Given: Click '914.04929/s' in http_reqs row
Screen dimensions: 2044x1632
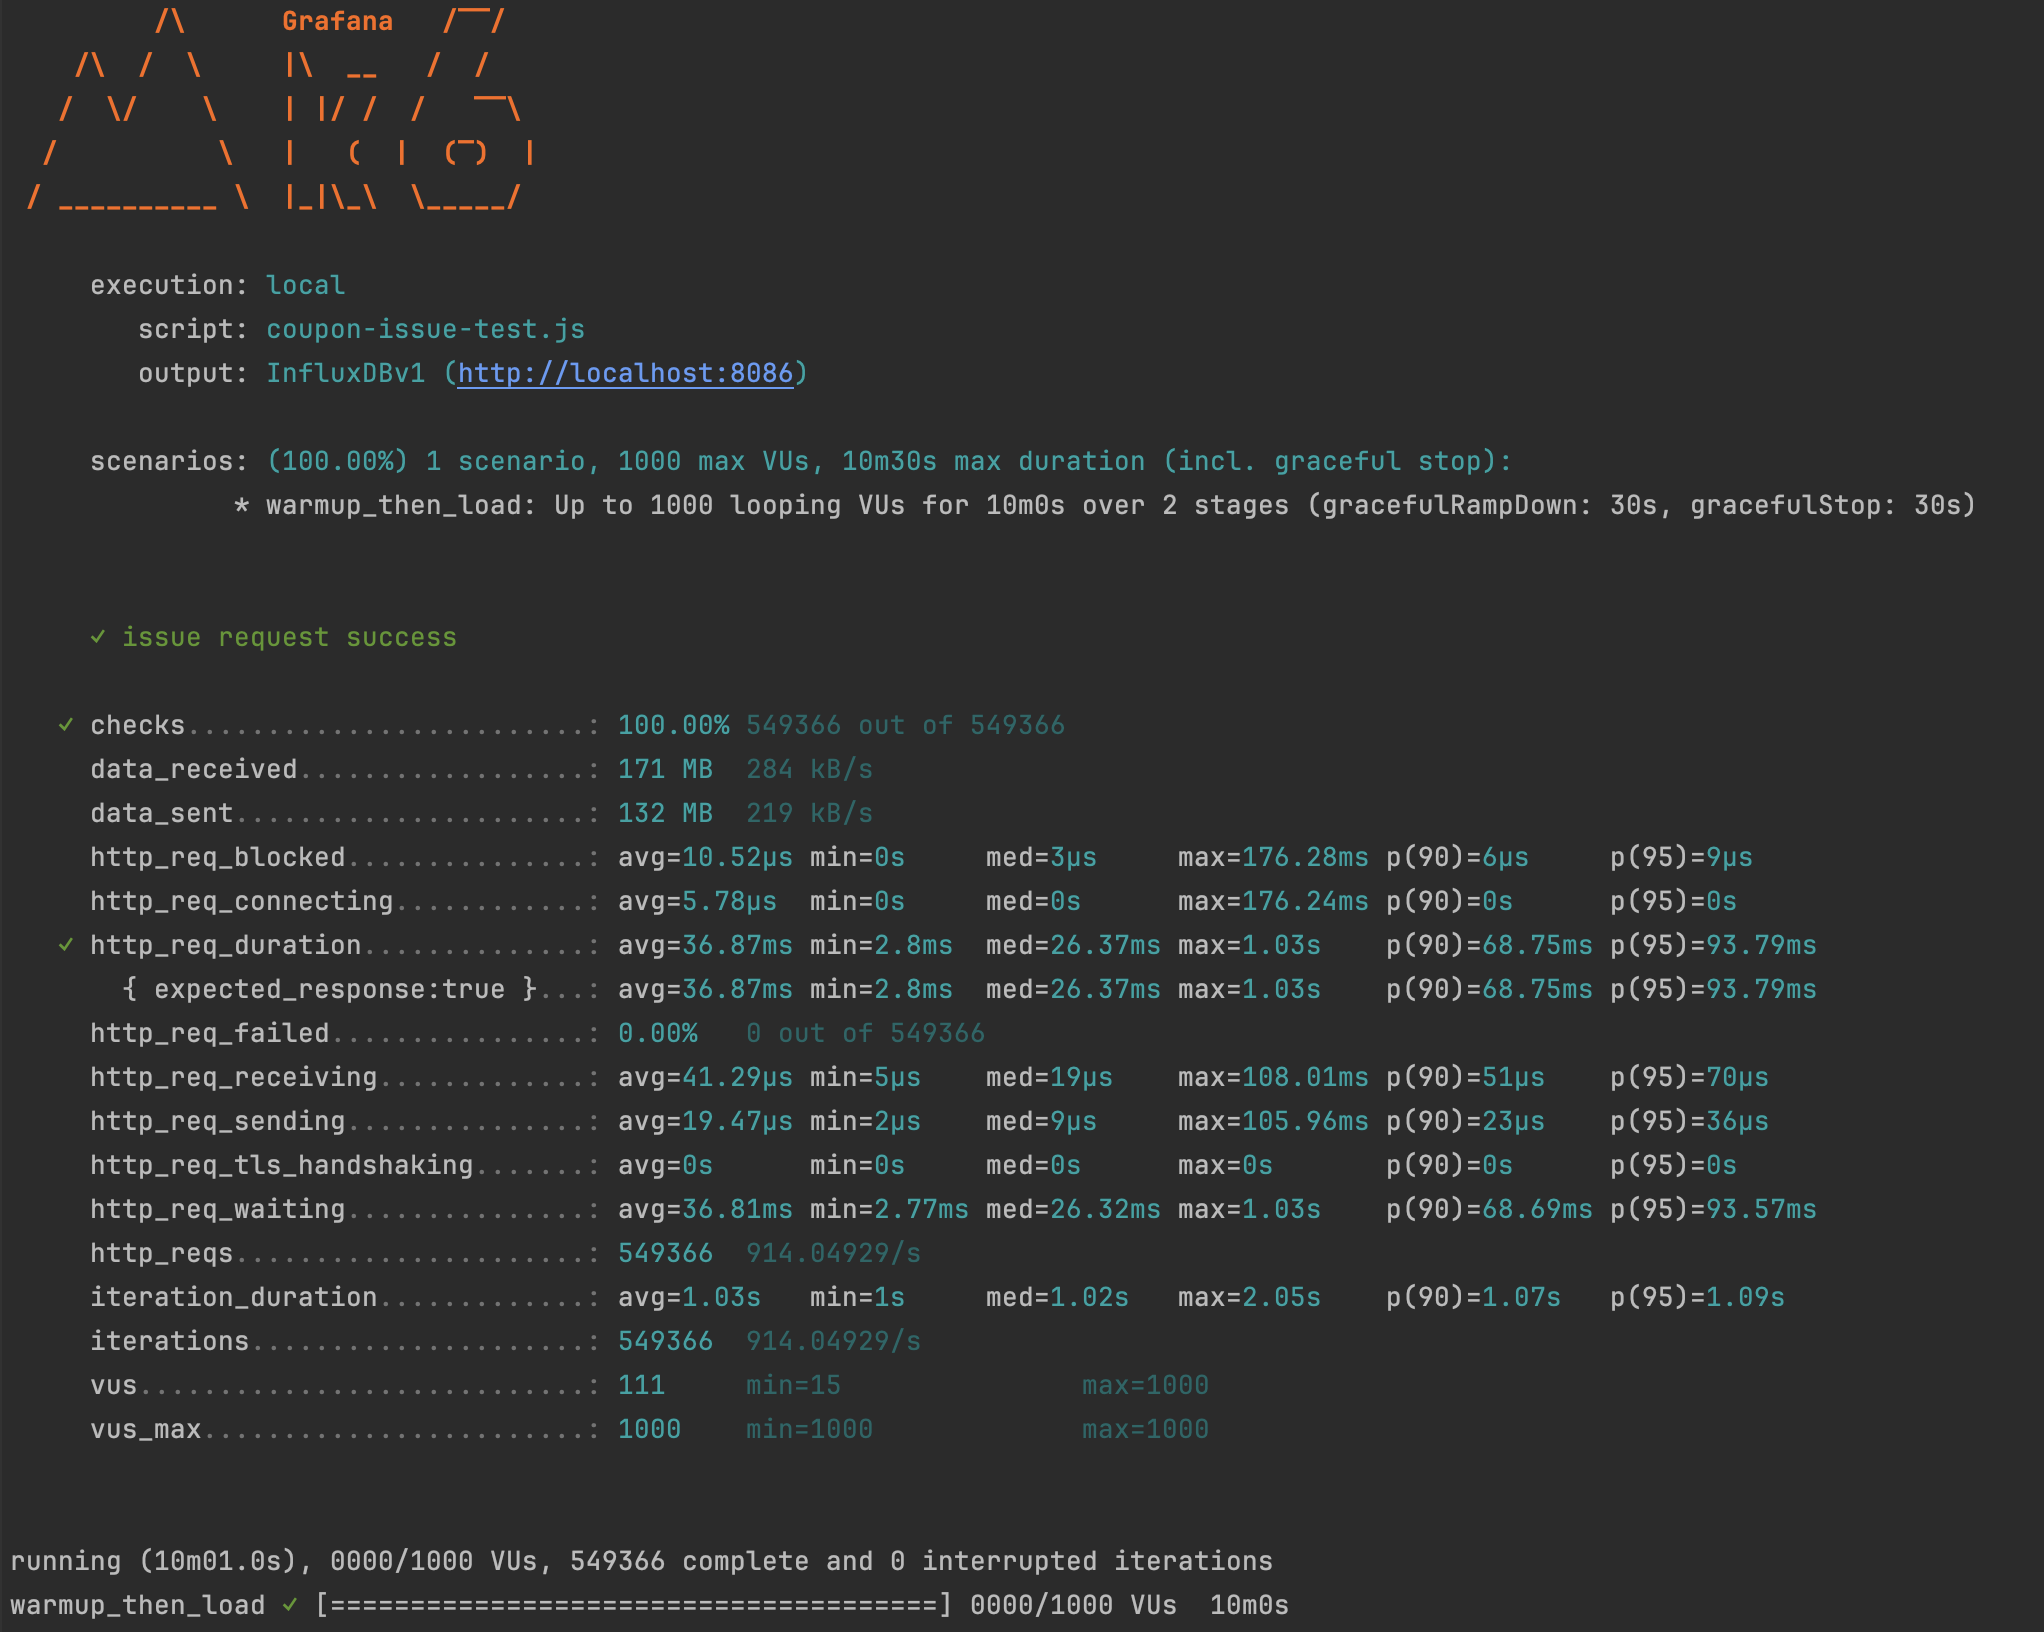Looking at the screenshot, I should point(833,1253).
